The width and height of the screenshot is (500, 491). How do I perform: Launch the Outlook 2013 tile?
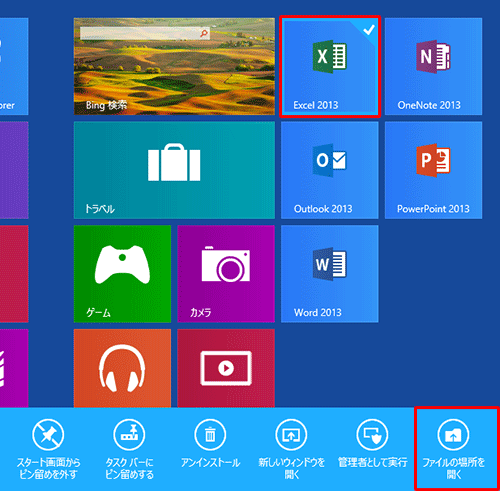point(330,170)
